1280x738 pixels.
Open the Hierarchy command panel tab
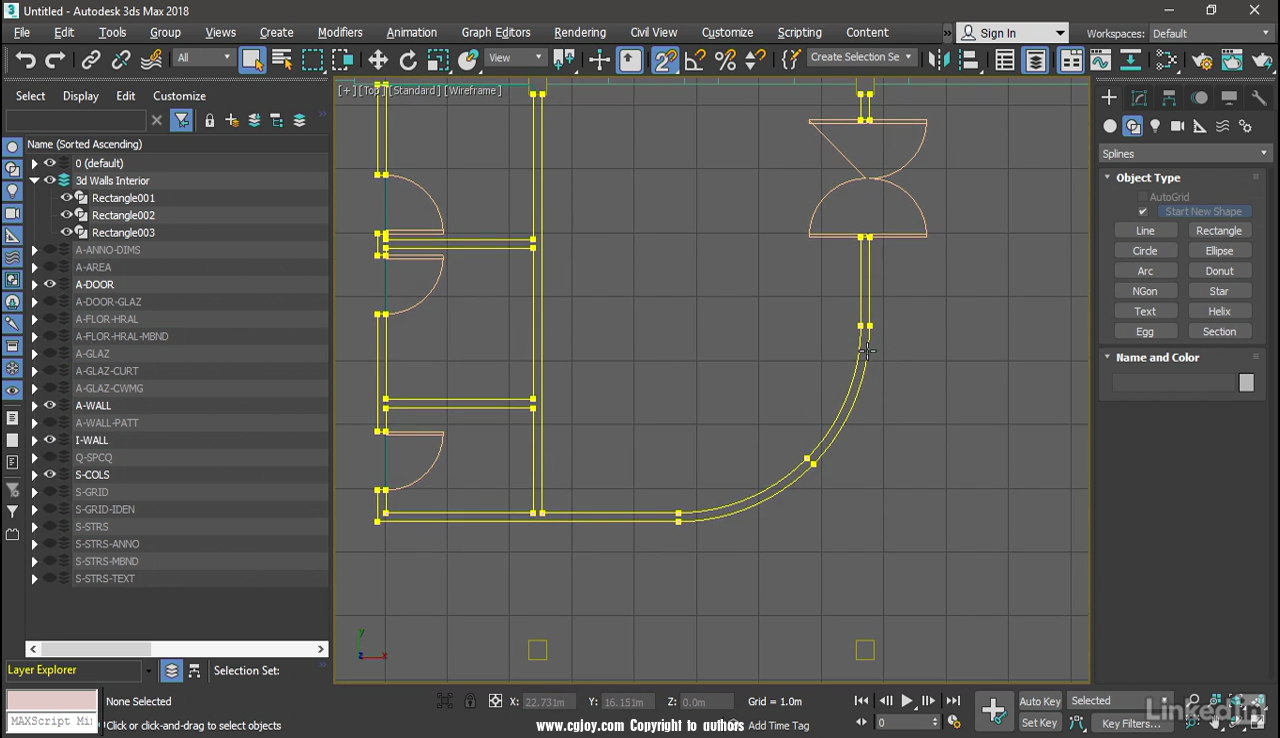coord(1169,97)
